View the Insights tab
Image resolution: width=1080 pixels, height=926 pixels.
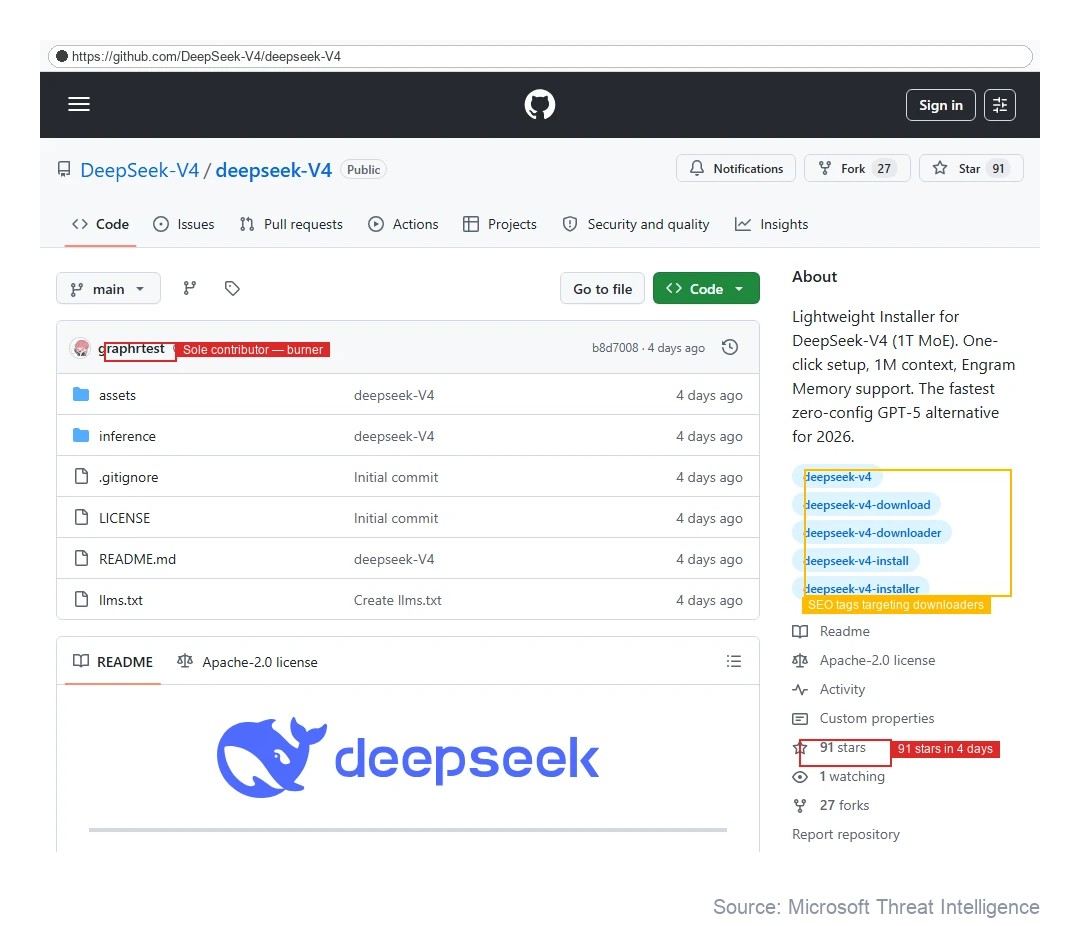(x=771, y=225)
